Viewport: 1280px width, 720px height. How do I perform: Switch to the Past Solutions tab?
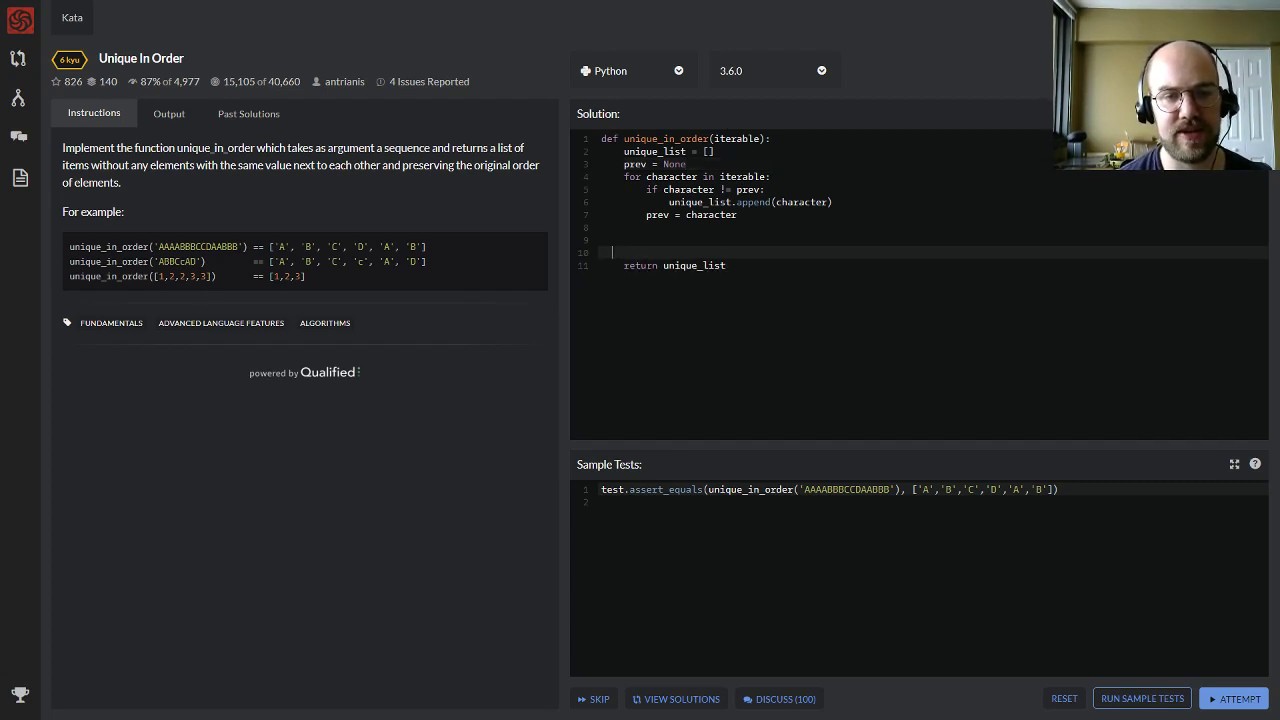point(249,114)
